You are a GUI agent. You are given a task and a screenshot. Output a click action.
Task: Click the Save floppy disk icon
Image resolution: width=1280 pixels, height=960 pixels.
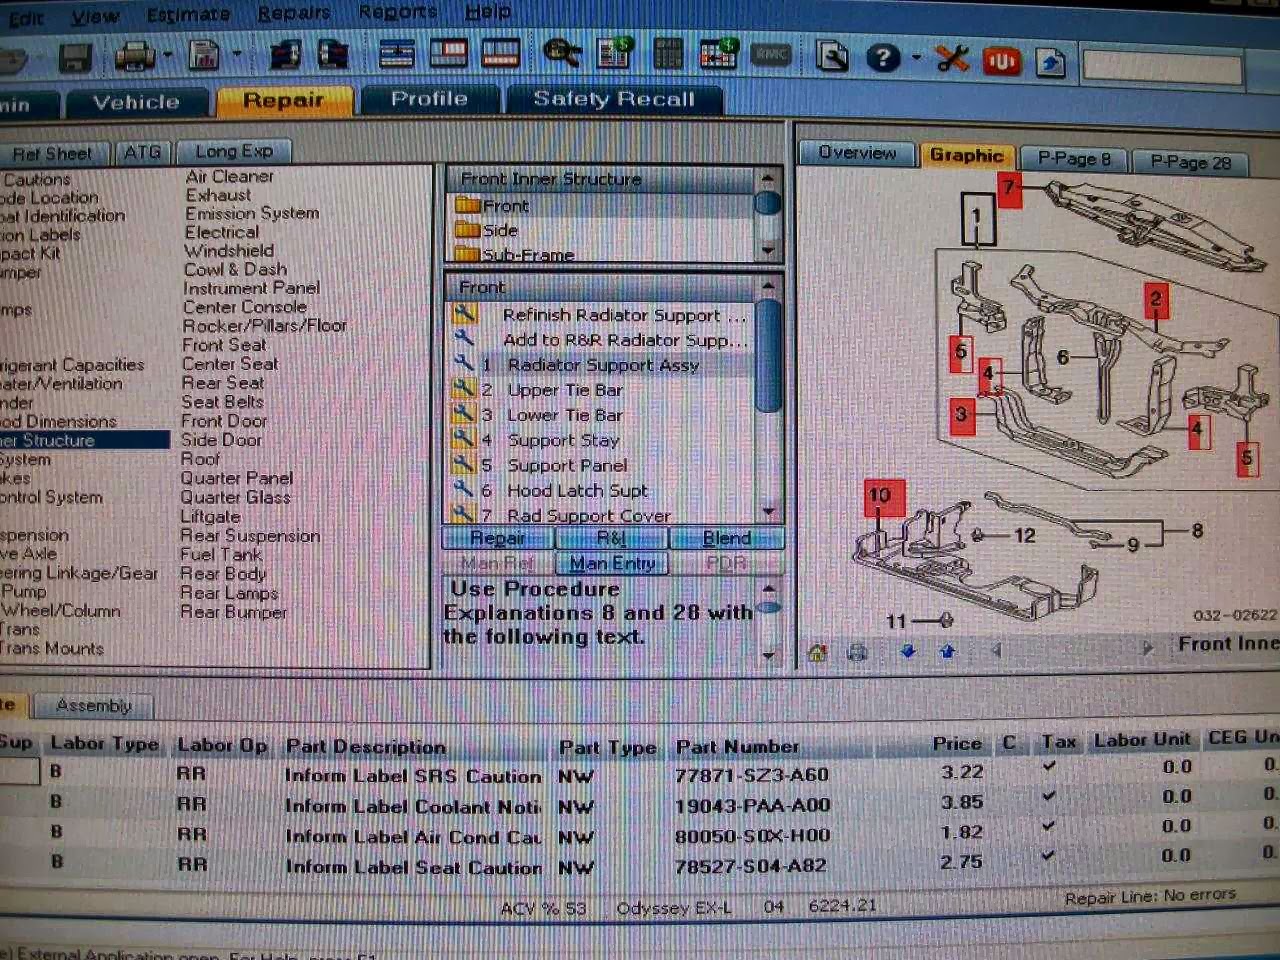[x=75, y=57]
